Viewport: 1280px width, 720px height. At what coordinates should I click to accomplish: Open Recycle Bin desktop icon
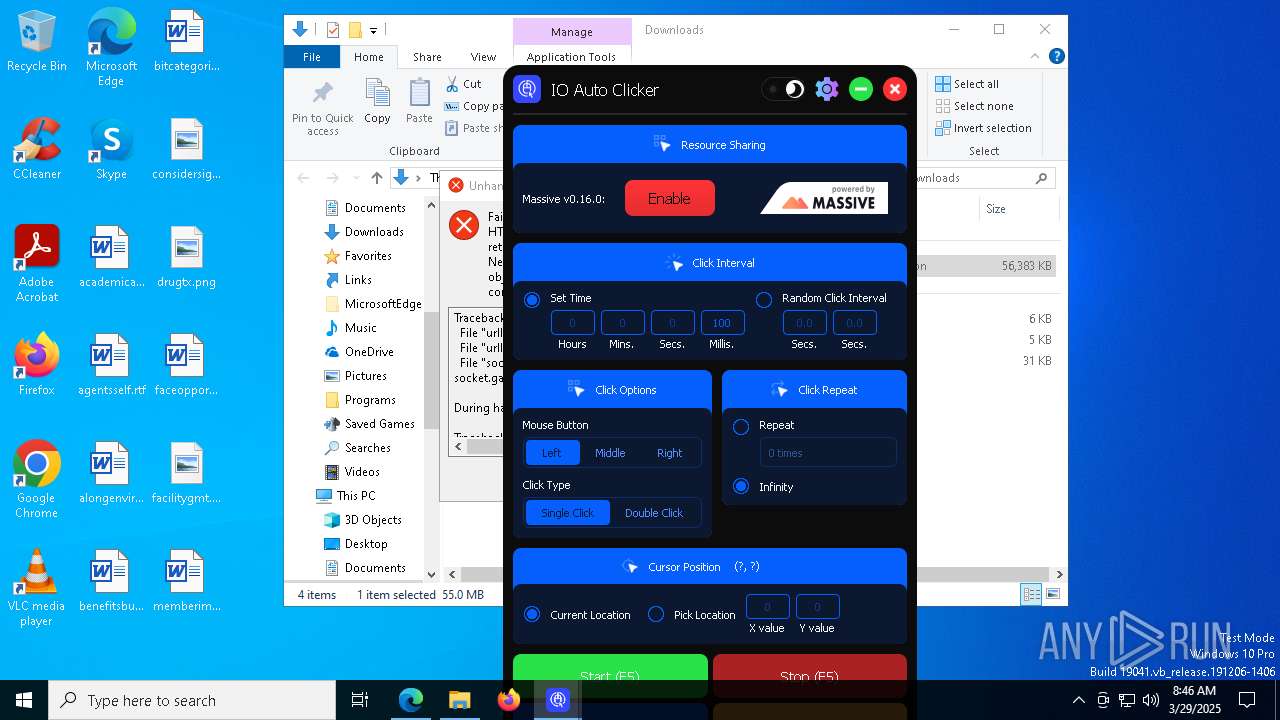(37, 42)
